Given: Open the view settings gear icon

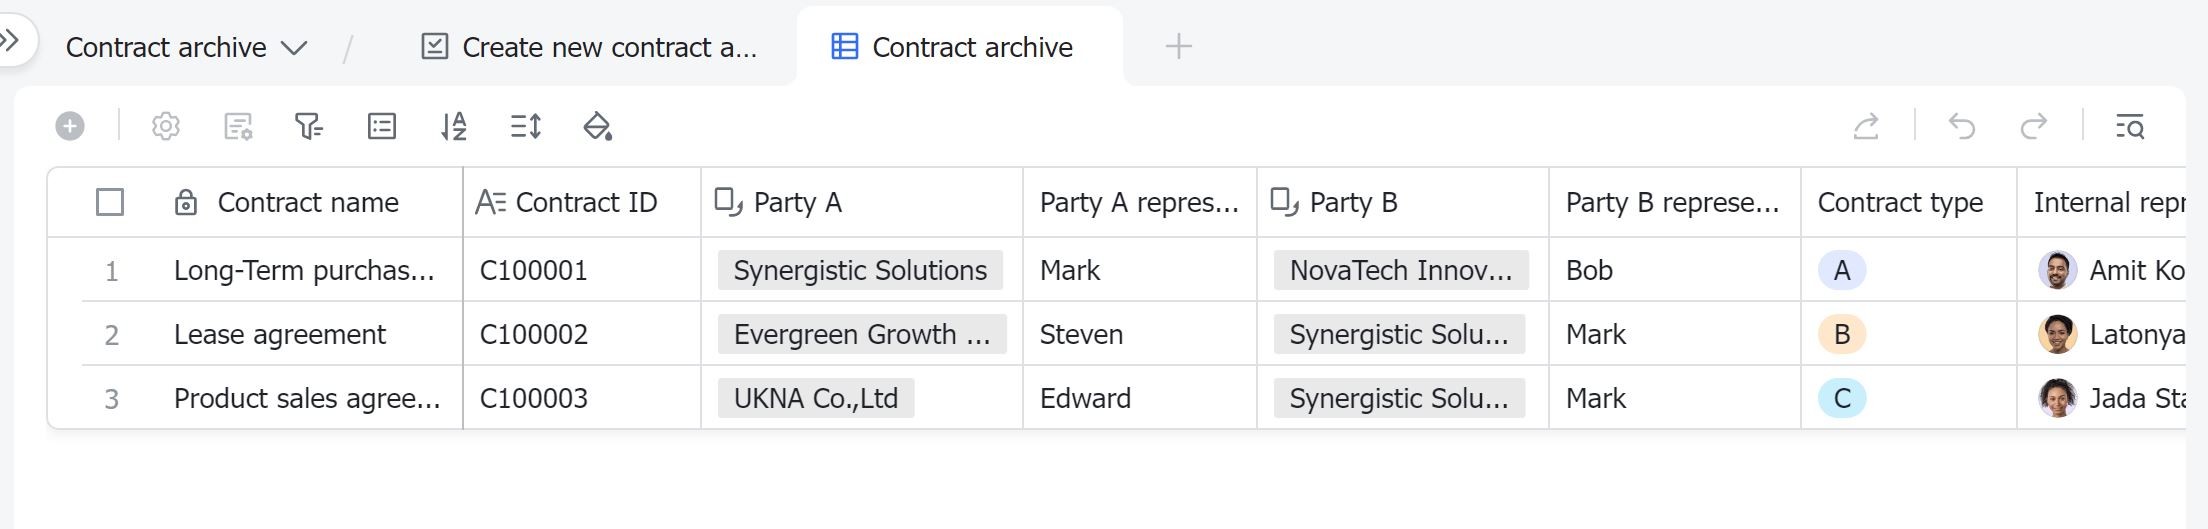Looking at the screenshot, I should click(x=166, y=126).
